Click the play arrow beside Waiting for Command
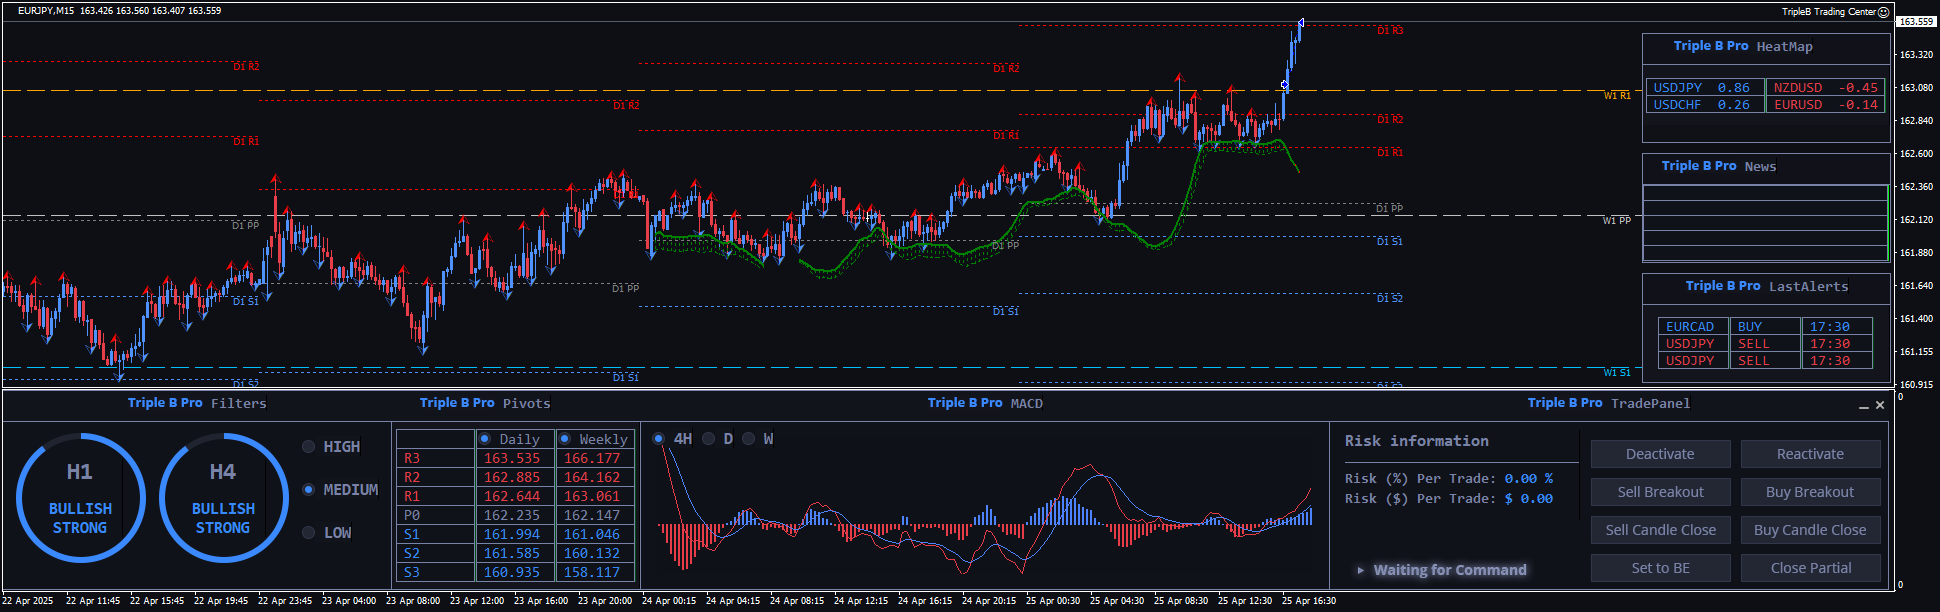Image resolution: width=1940 pixels, height=612 pixels. click(1360, 570)
